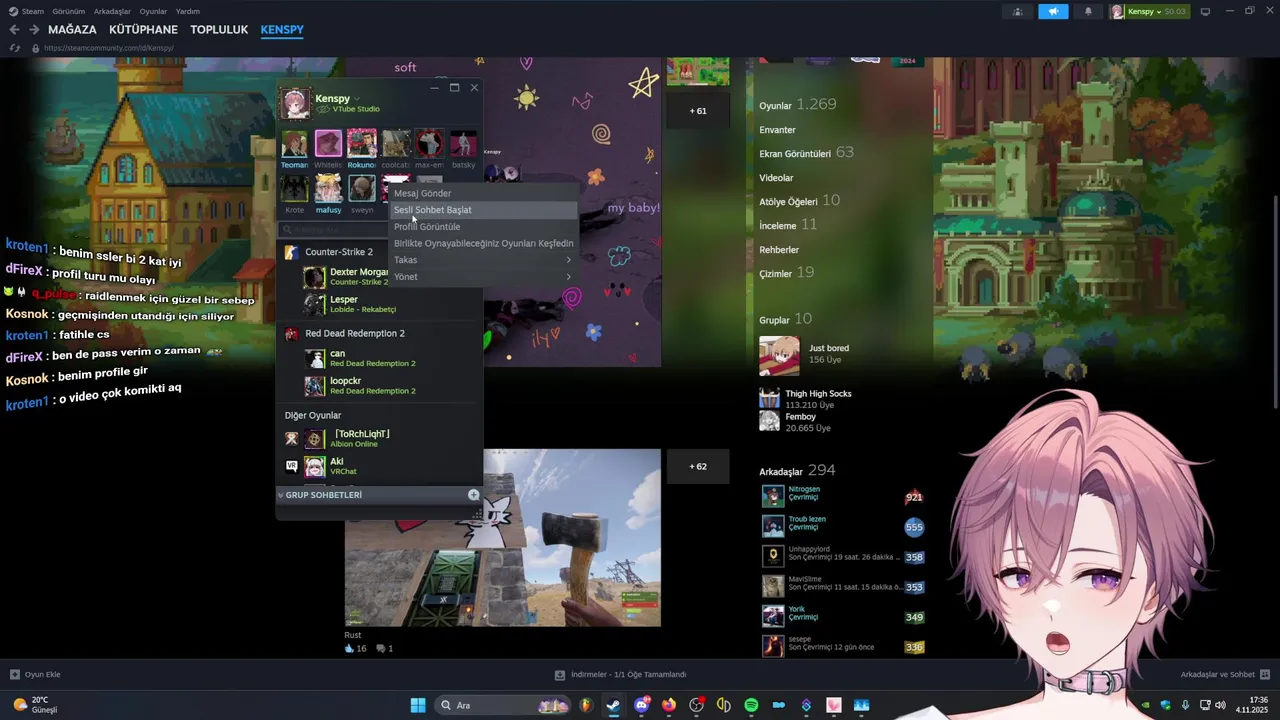The height and width of the screenshot is (720, 1280).
Task: Go forward with the navigation arrow
Action: pyautogui.click(x=34, y=30)
